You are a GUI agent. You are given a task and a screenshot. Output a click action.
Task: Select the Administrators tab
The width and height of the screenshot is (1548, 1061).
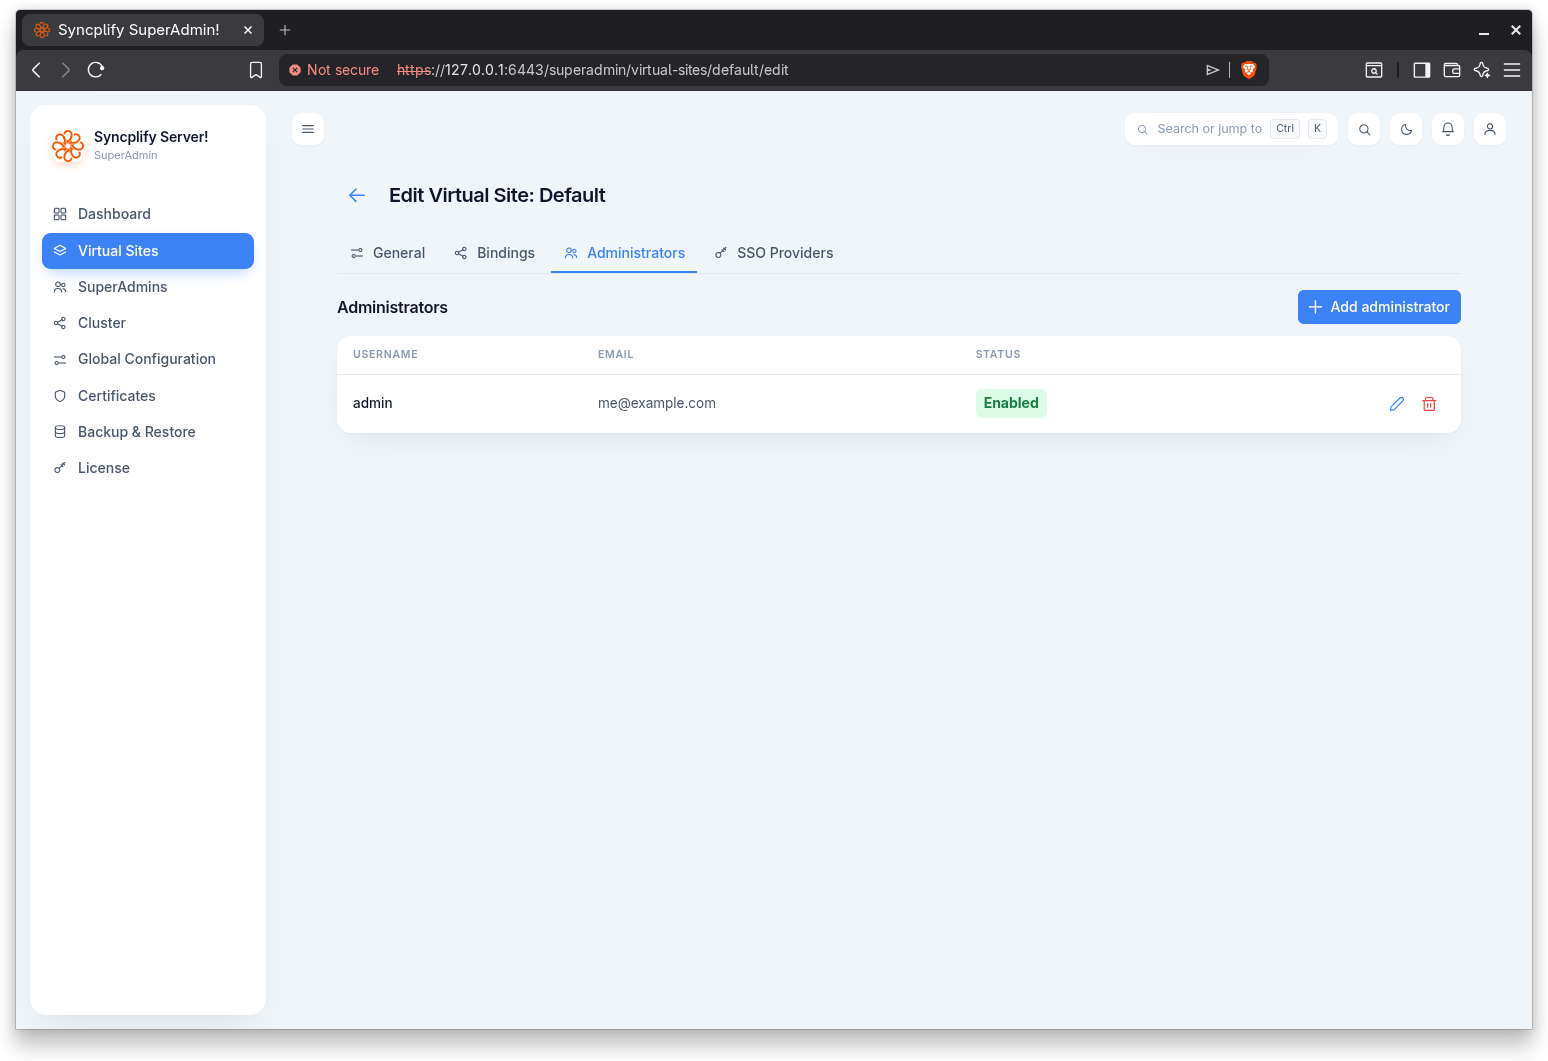624,253
